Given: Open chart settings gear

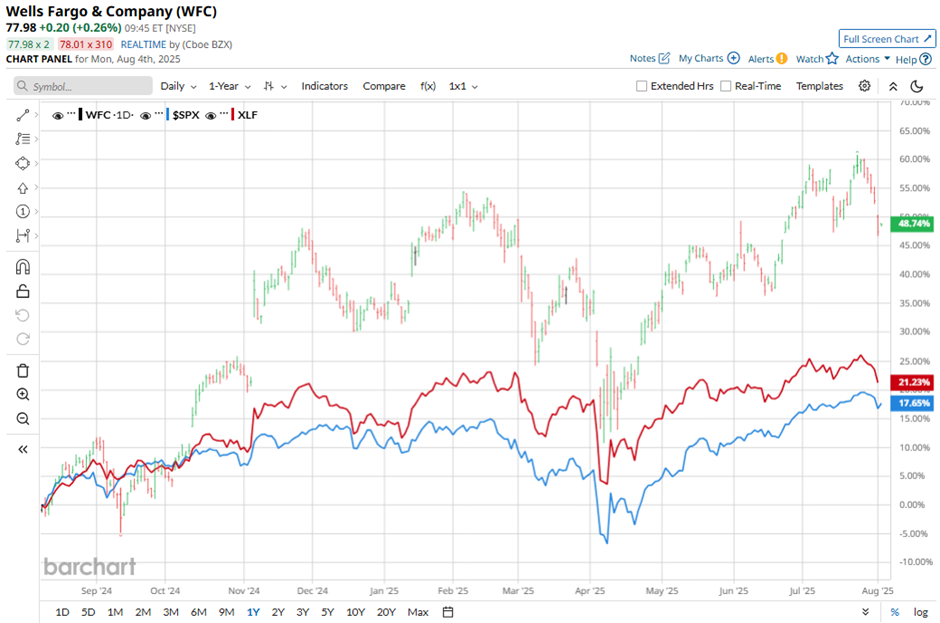Looking at the screenshot, I should click(864, 86).
